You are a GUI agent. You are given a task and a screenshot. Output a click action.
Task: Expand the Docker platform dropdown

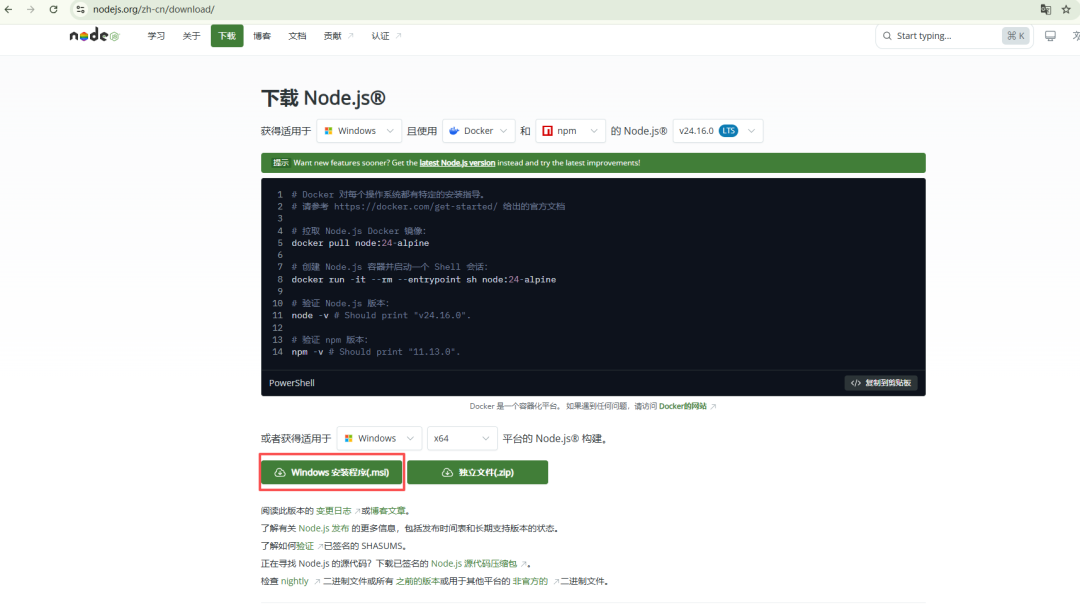click(479, 131)
